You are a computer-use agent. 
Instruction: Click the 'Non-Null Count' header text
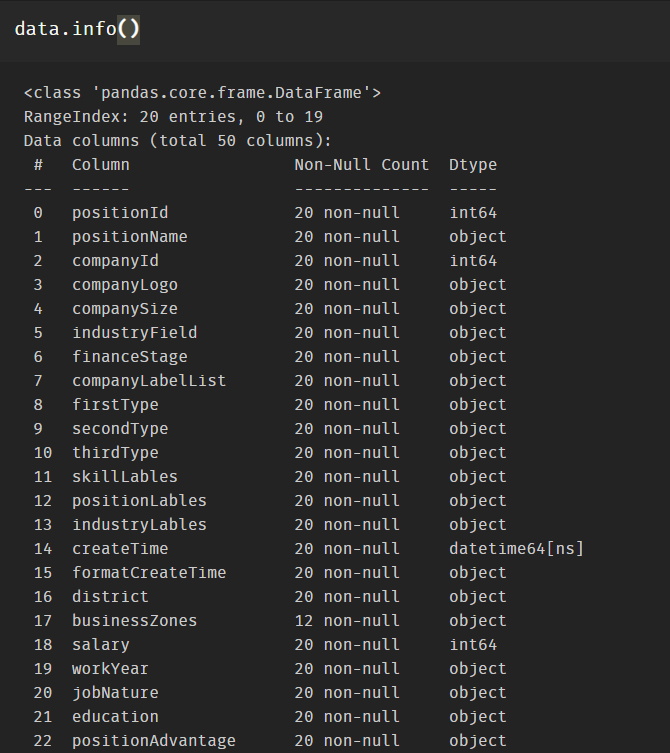361,165
